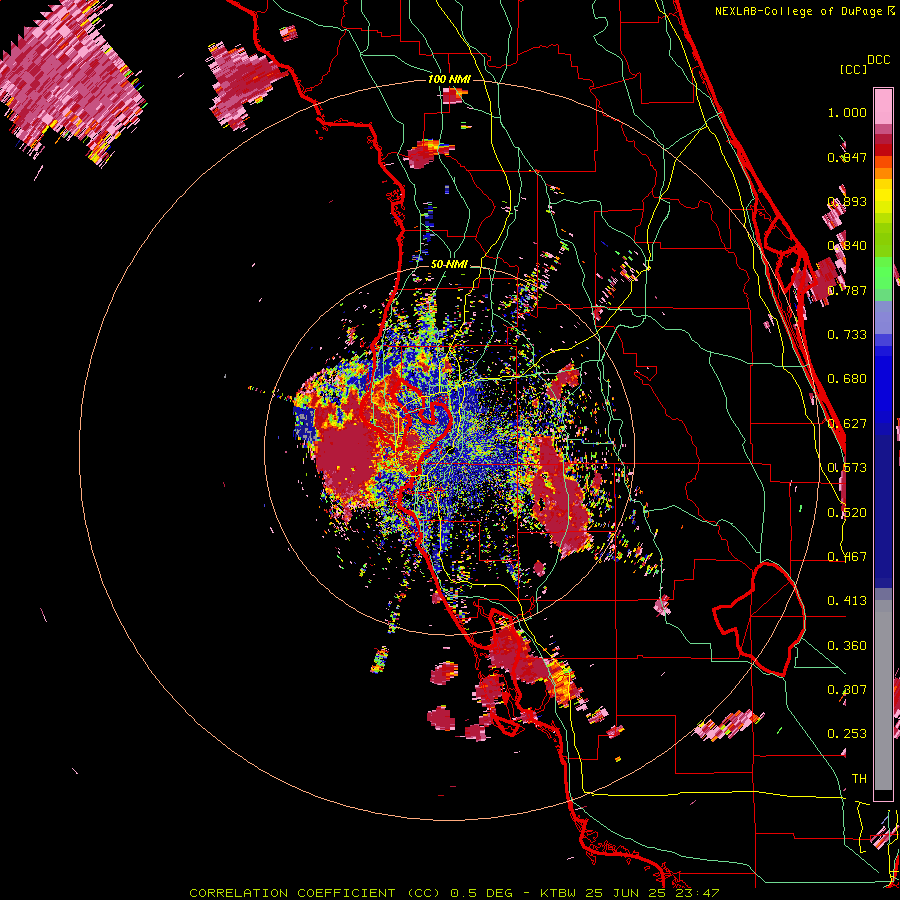
Task: Click the 0.840 scale value
Action: click(x=847, y=246)
